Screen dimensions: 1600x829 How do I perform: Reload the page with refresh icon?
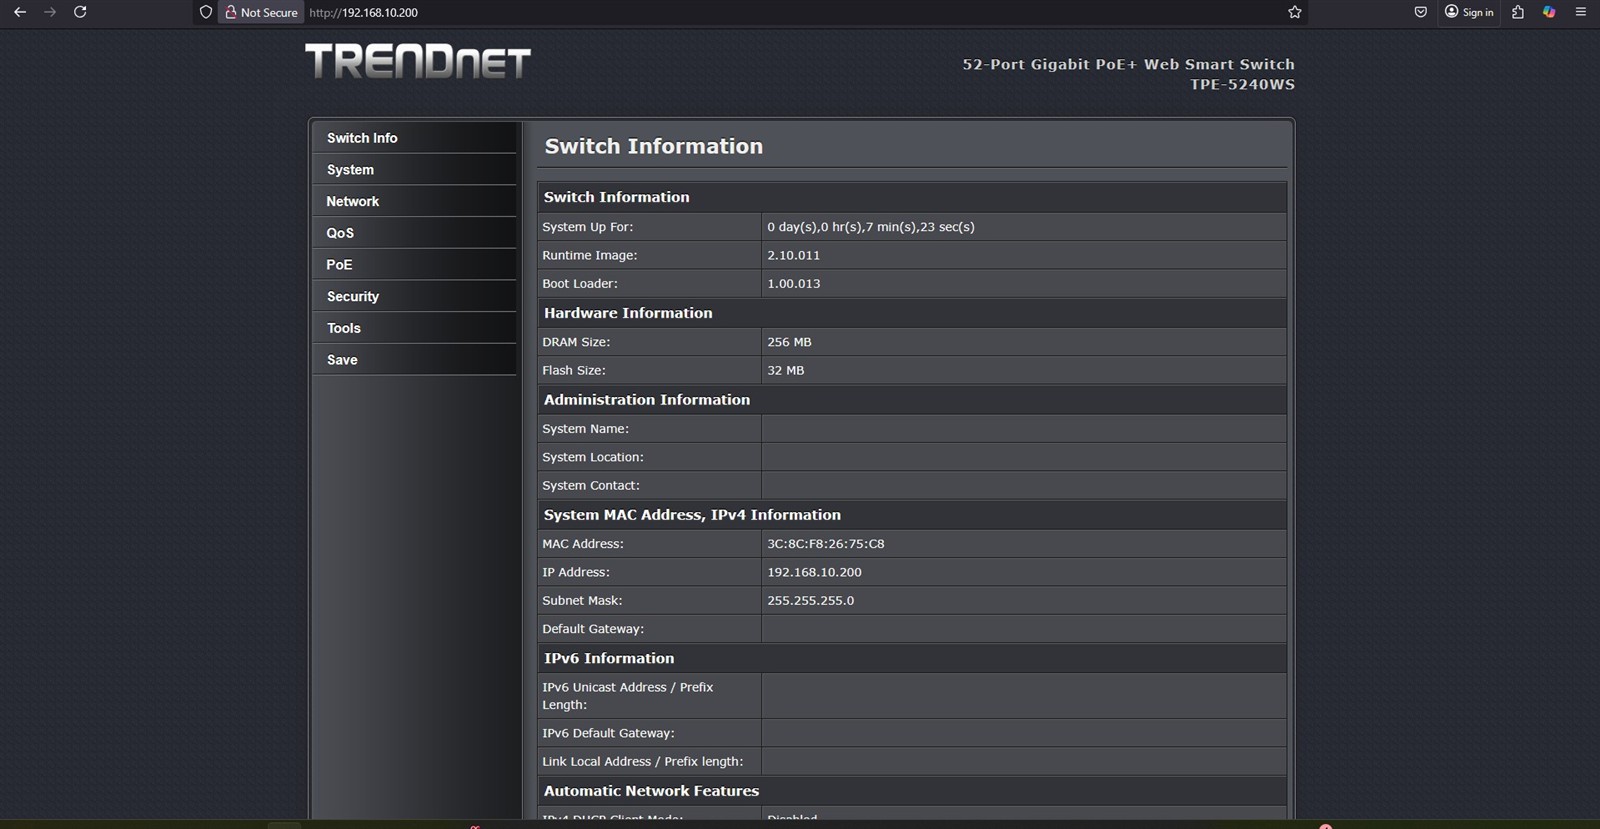tap(80, 12)
